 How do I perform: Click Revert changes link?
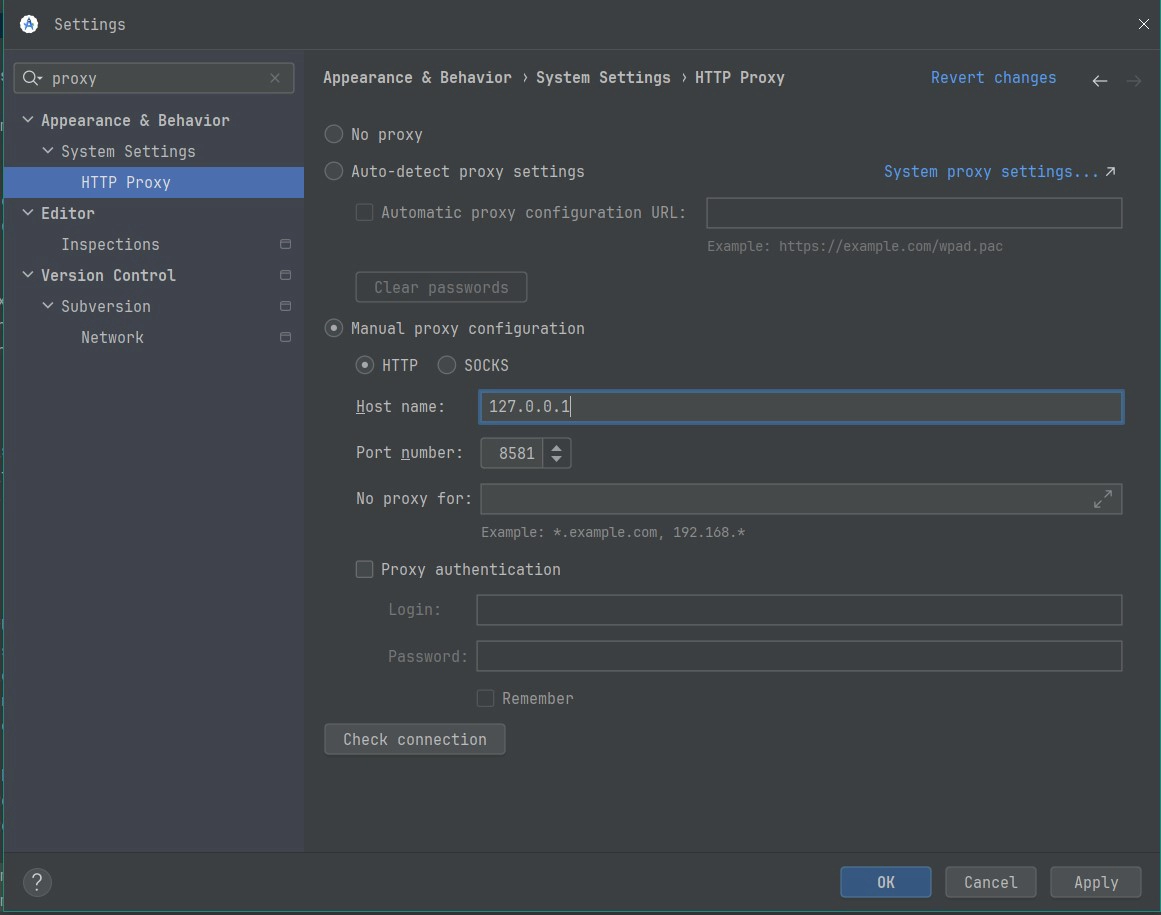pyautogui.click(x=993, y=78)
